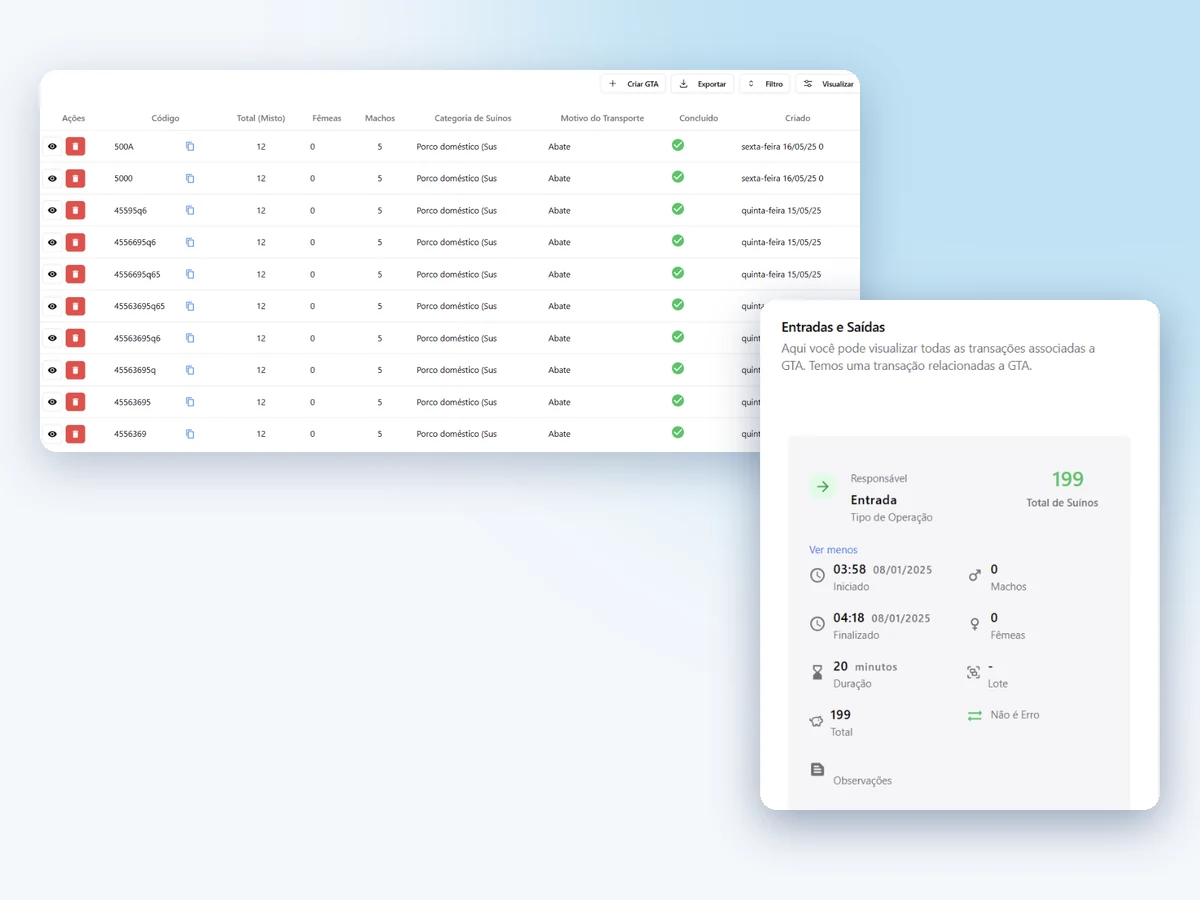This screenshot has width=1200, height=900.
Task: Sort by the Criado column header
Action: point(797,118)
